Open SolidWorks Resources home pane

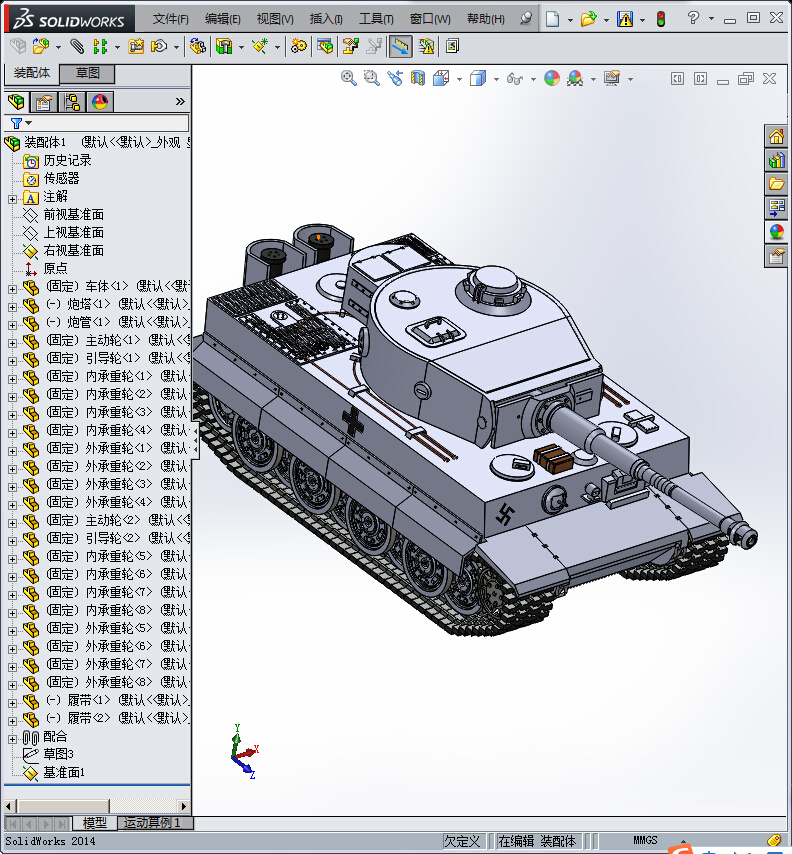tap(776, 136)
